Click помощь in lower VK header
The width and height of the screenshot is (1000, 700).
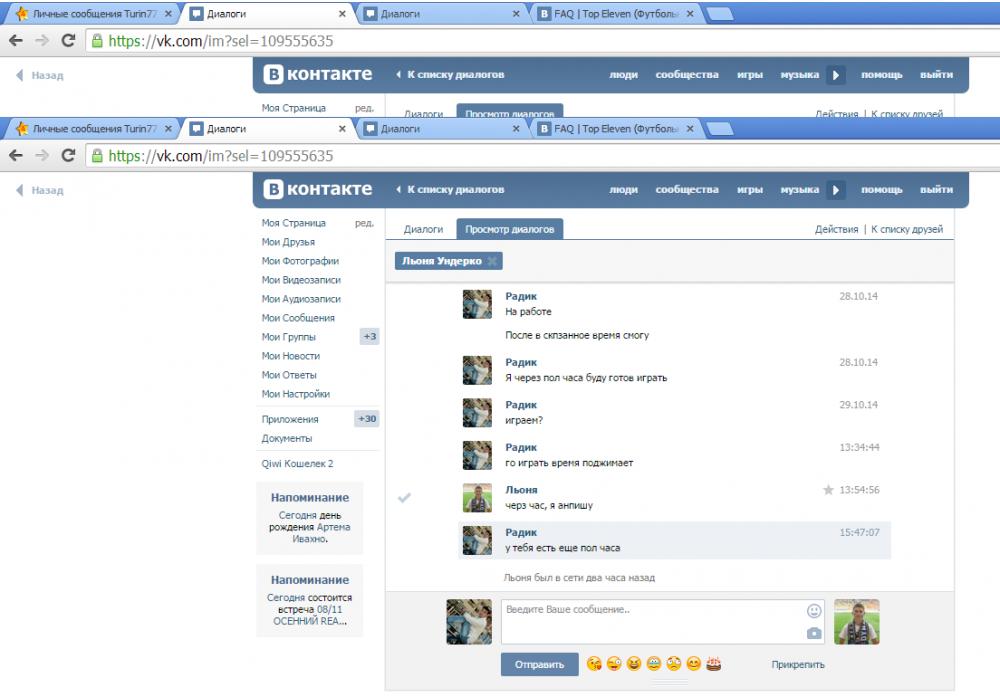[x=881, y=189]
